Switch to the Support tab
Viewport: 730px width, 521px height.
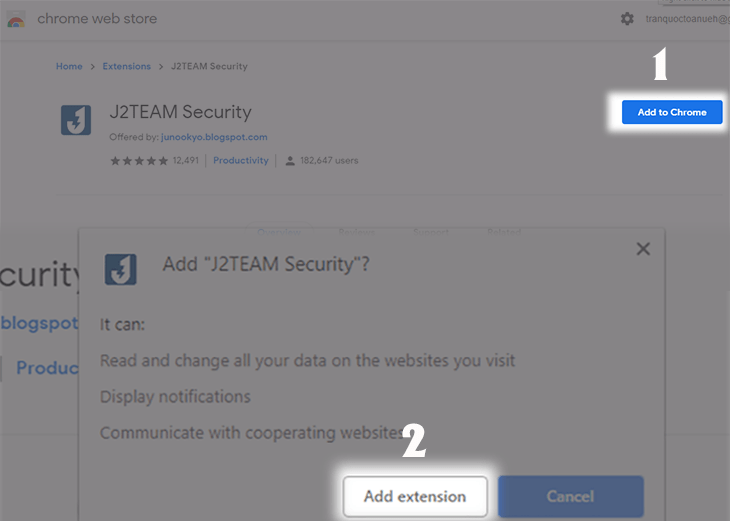[x=431, y=232]
